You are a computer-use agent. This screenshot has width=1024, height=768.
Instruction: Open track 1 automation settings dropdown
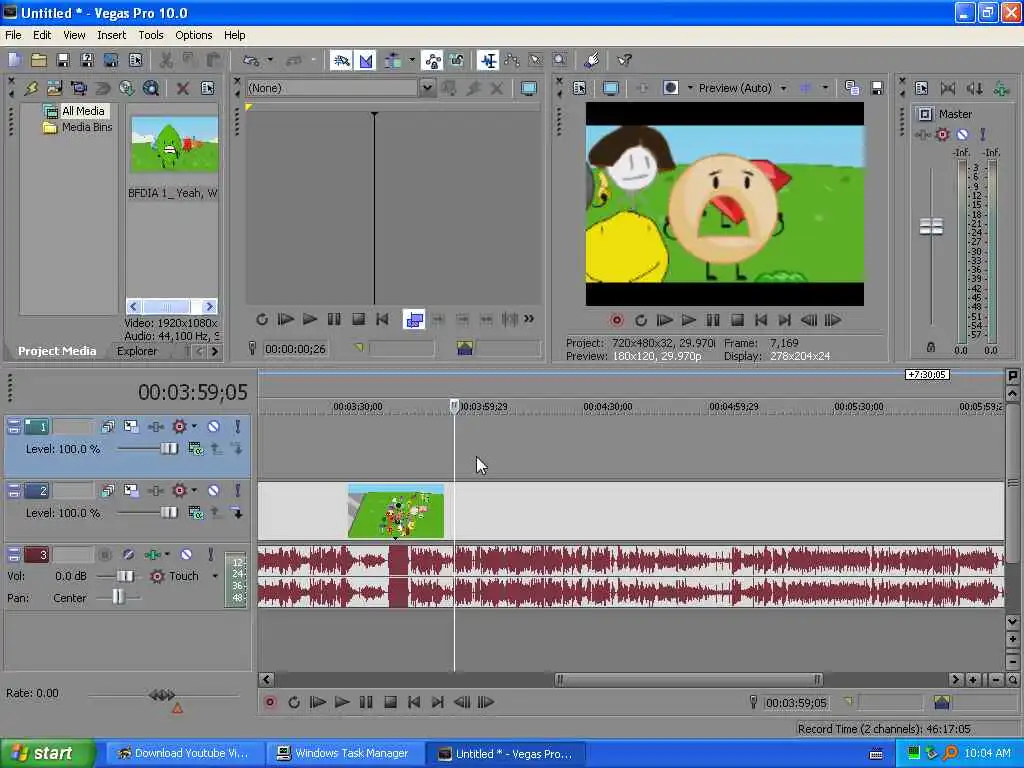194,426
